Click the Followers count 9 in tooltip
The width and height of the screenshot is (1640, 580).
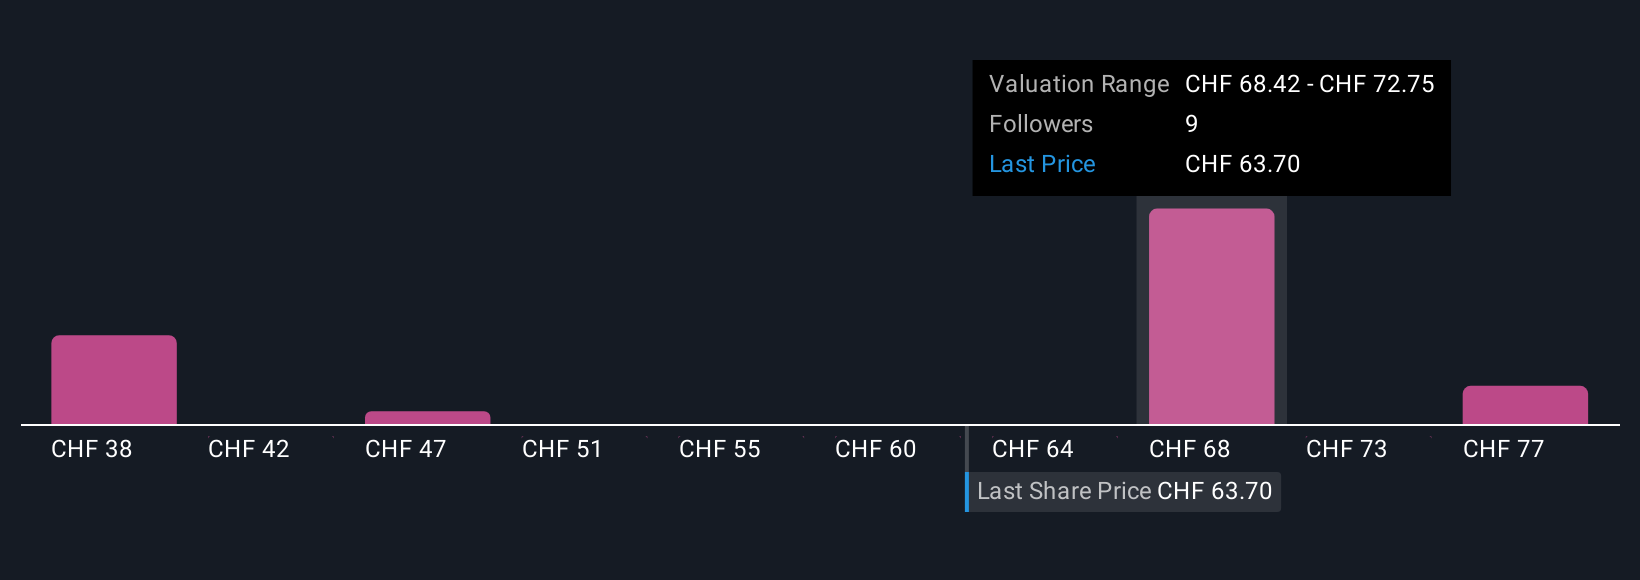click(1192, 124)
